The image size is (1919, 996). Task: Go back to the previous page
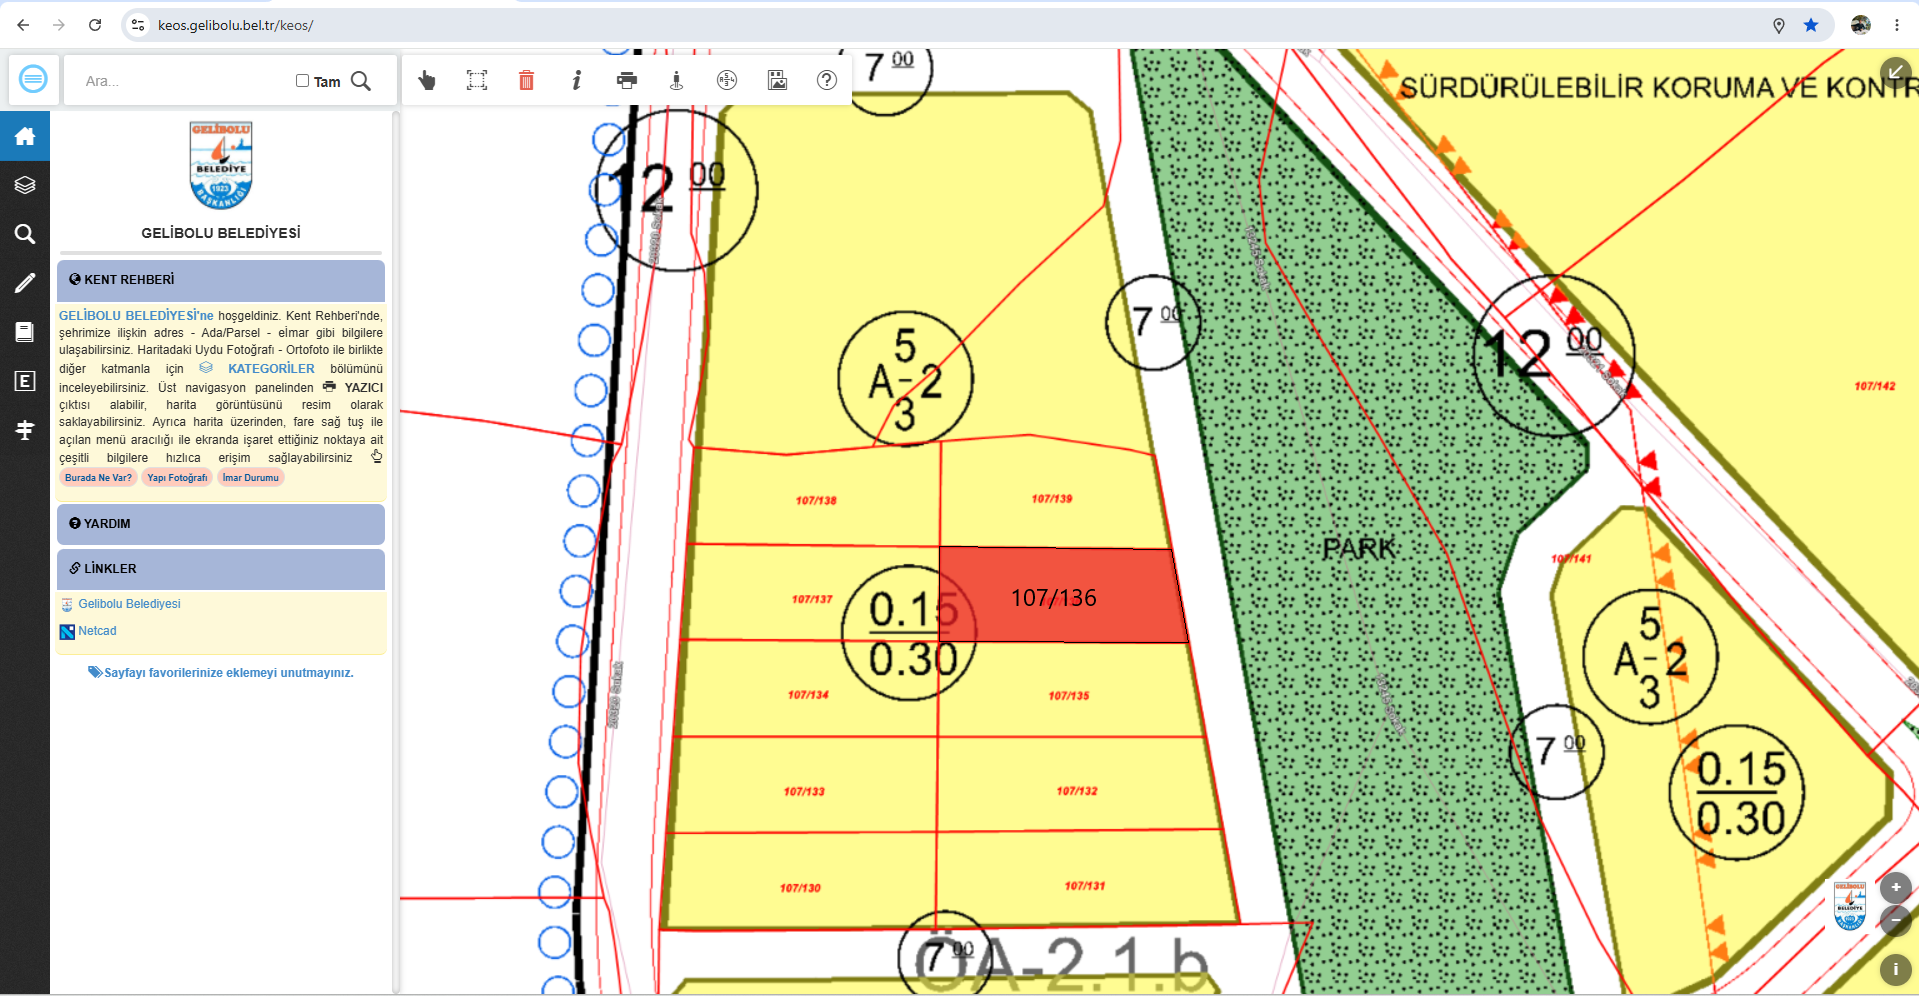pos(23,25)
